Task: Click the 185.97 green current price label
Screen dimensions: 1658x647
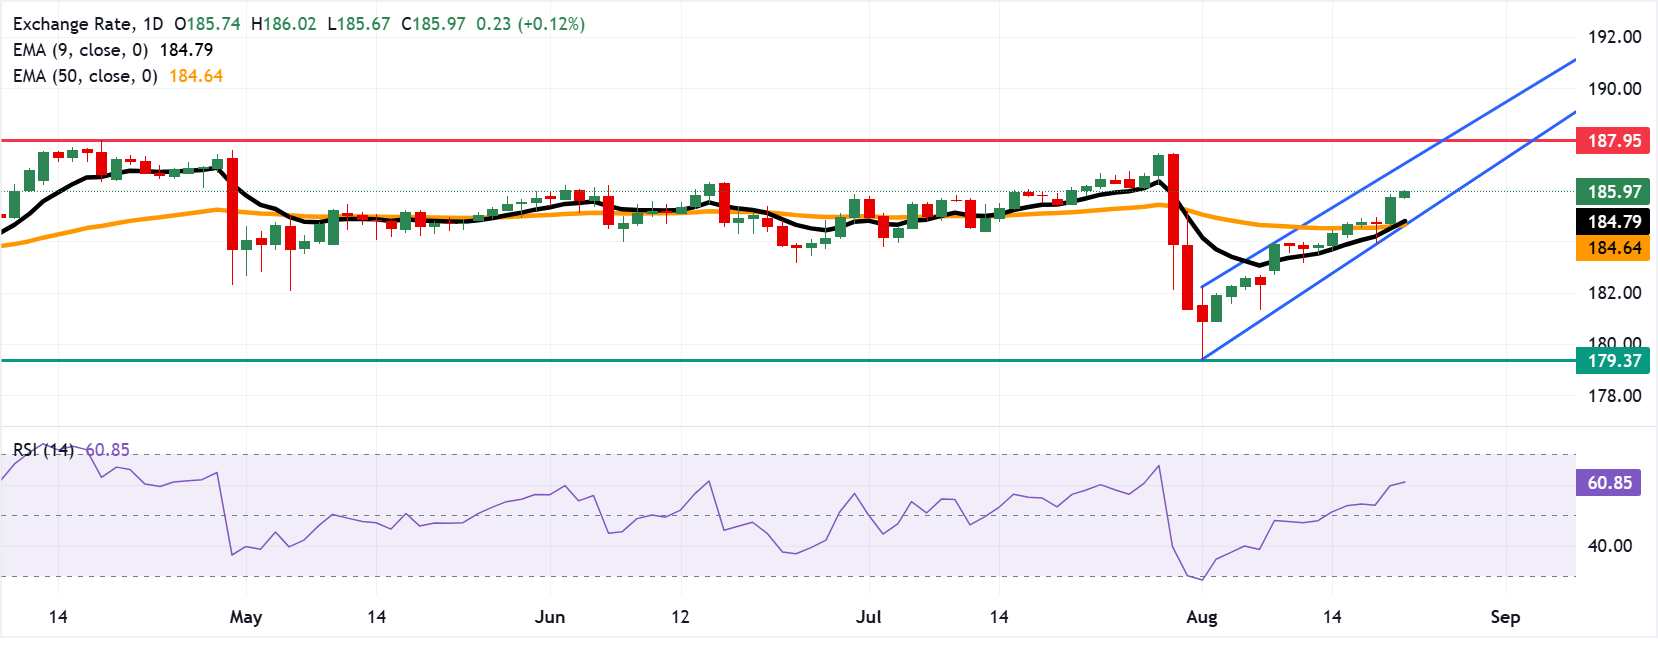Action: 1612,191
